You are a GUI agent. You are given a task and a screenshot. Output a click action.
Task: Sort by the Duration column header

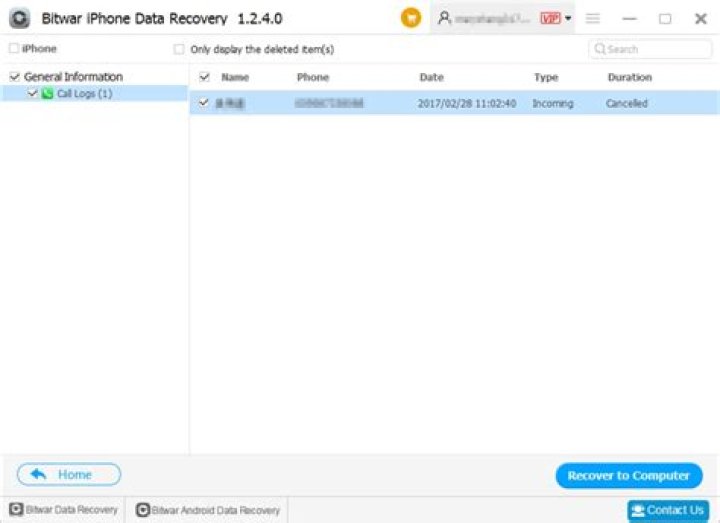click(629, 77)
